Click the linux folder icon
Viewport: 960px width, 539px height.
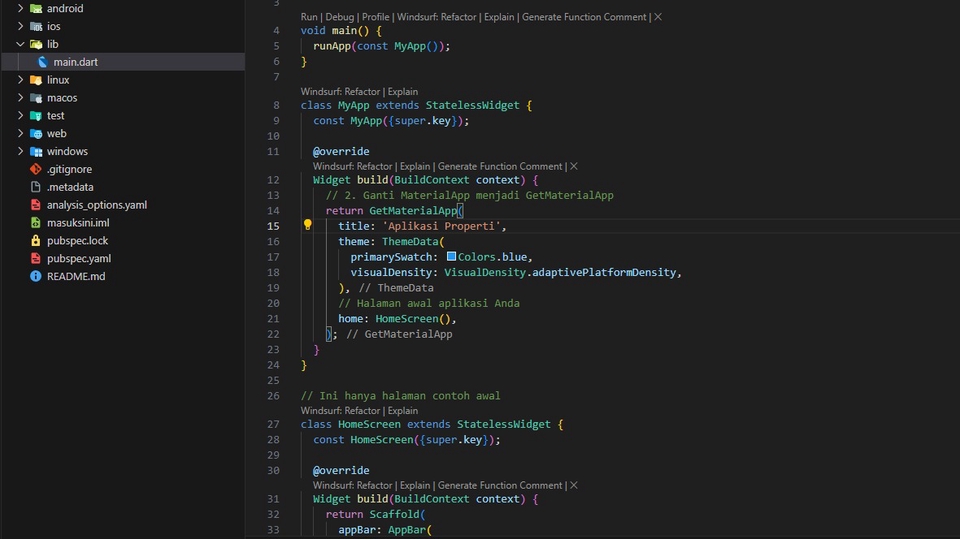(x=36, y=80)
